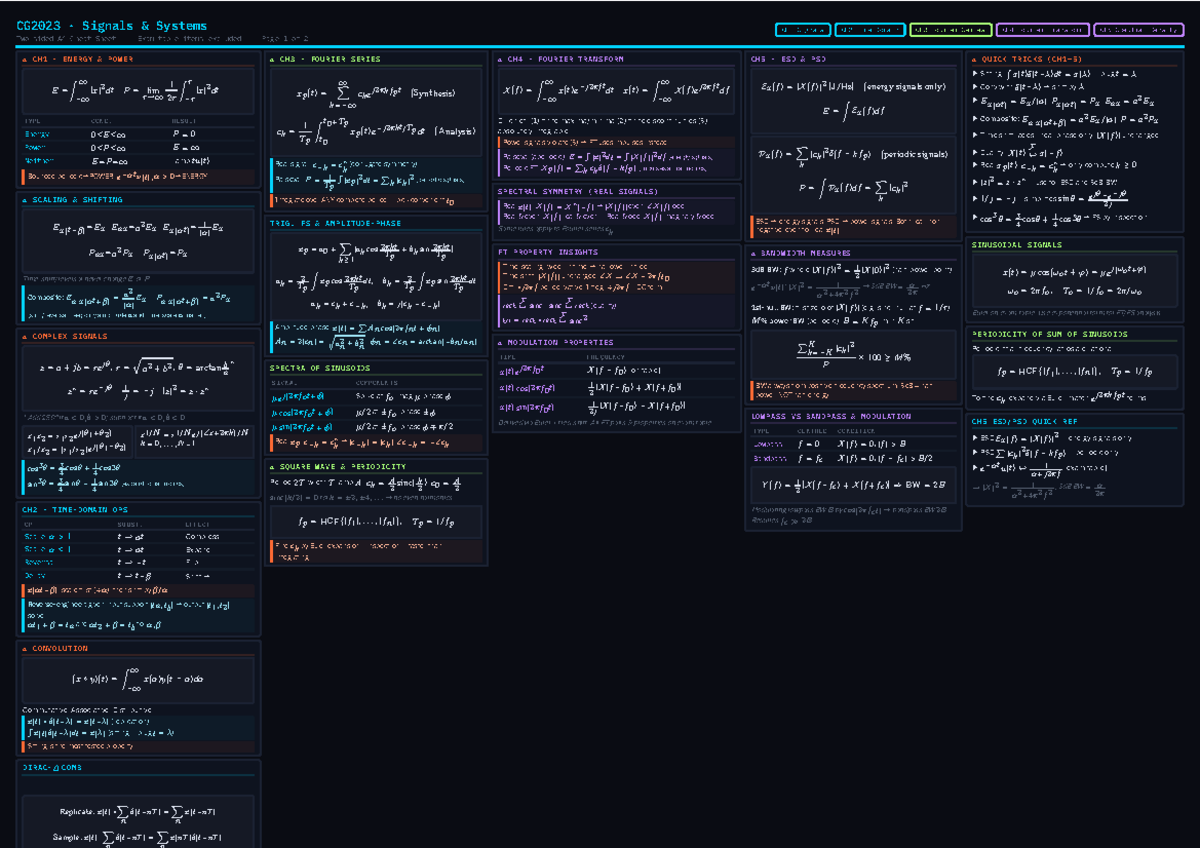Collapse the CH4 Fourier Transform section triangle

click(501, 60)
